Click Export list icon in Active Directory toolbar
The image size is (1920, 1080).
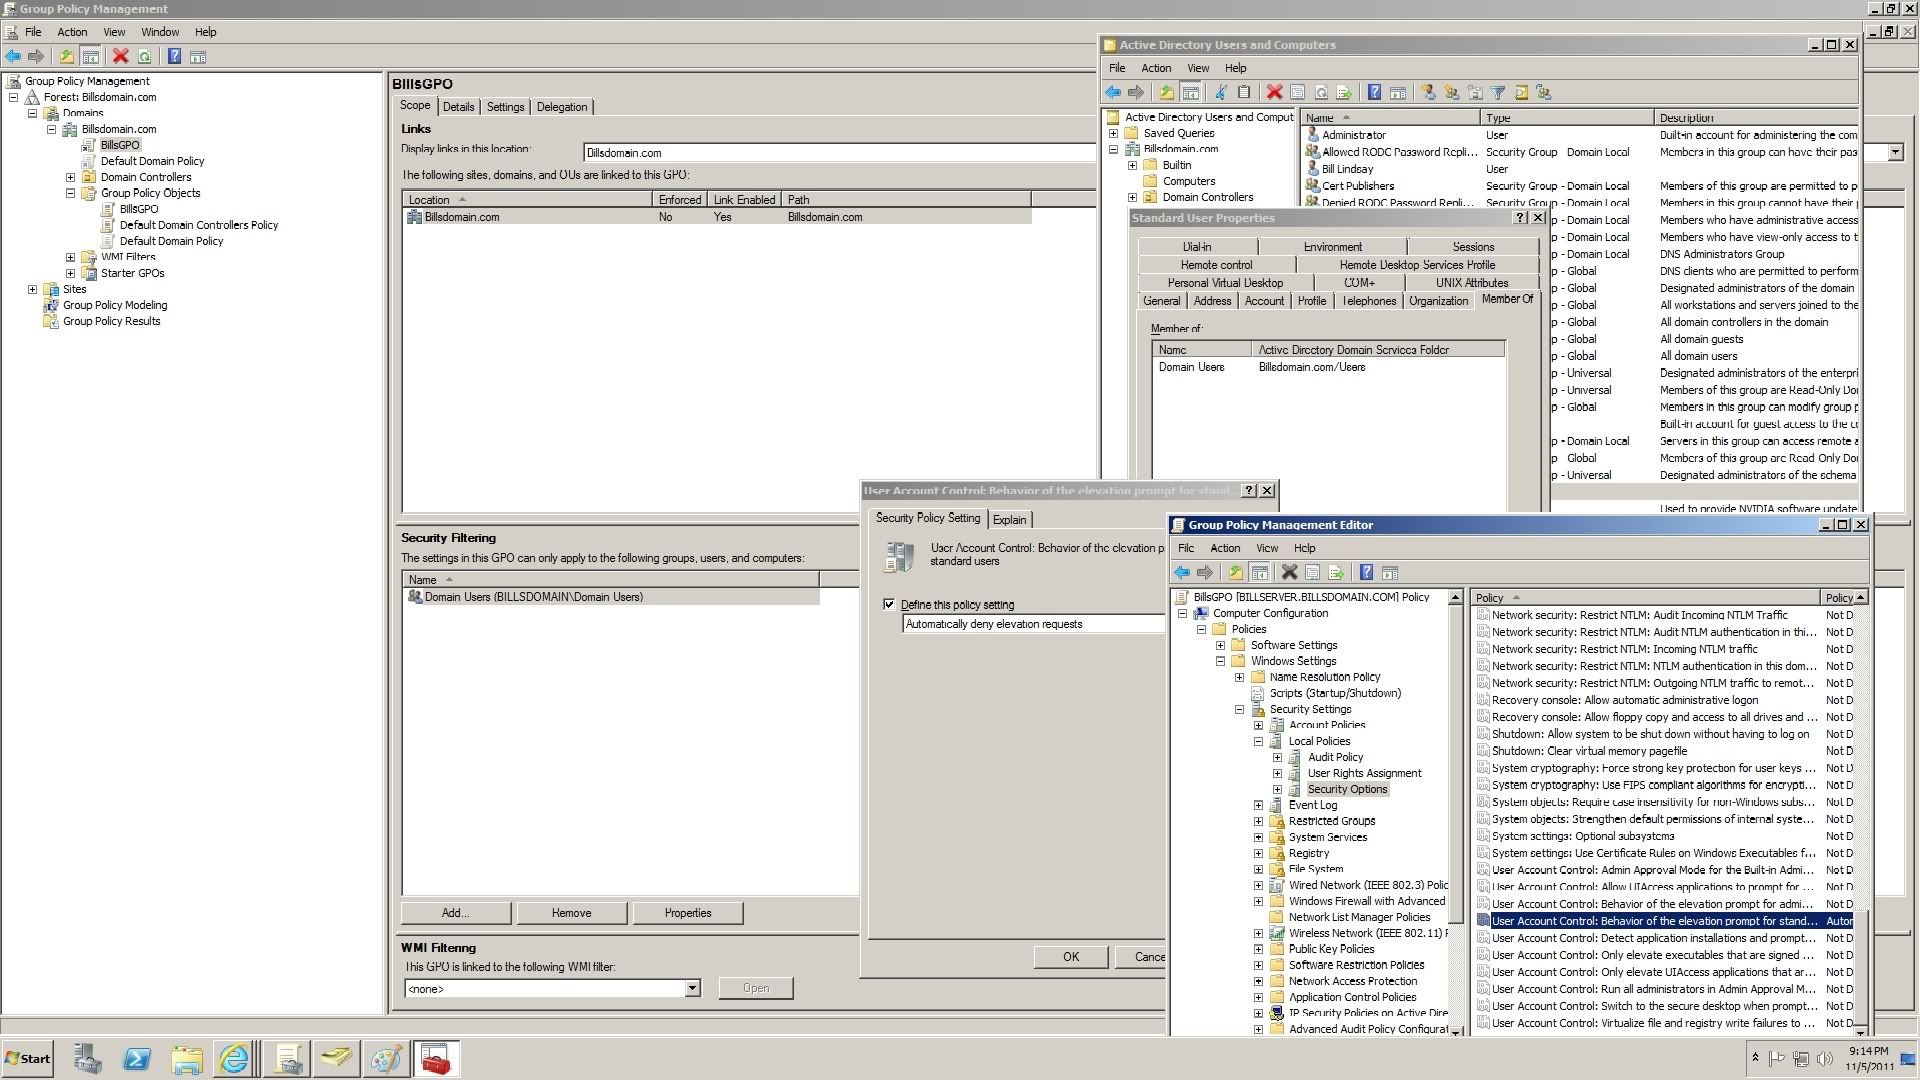pos(1344,93)
